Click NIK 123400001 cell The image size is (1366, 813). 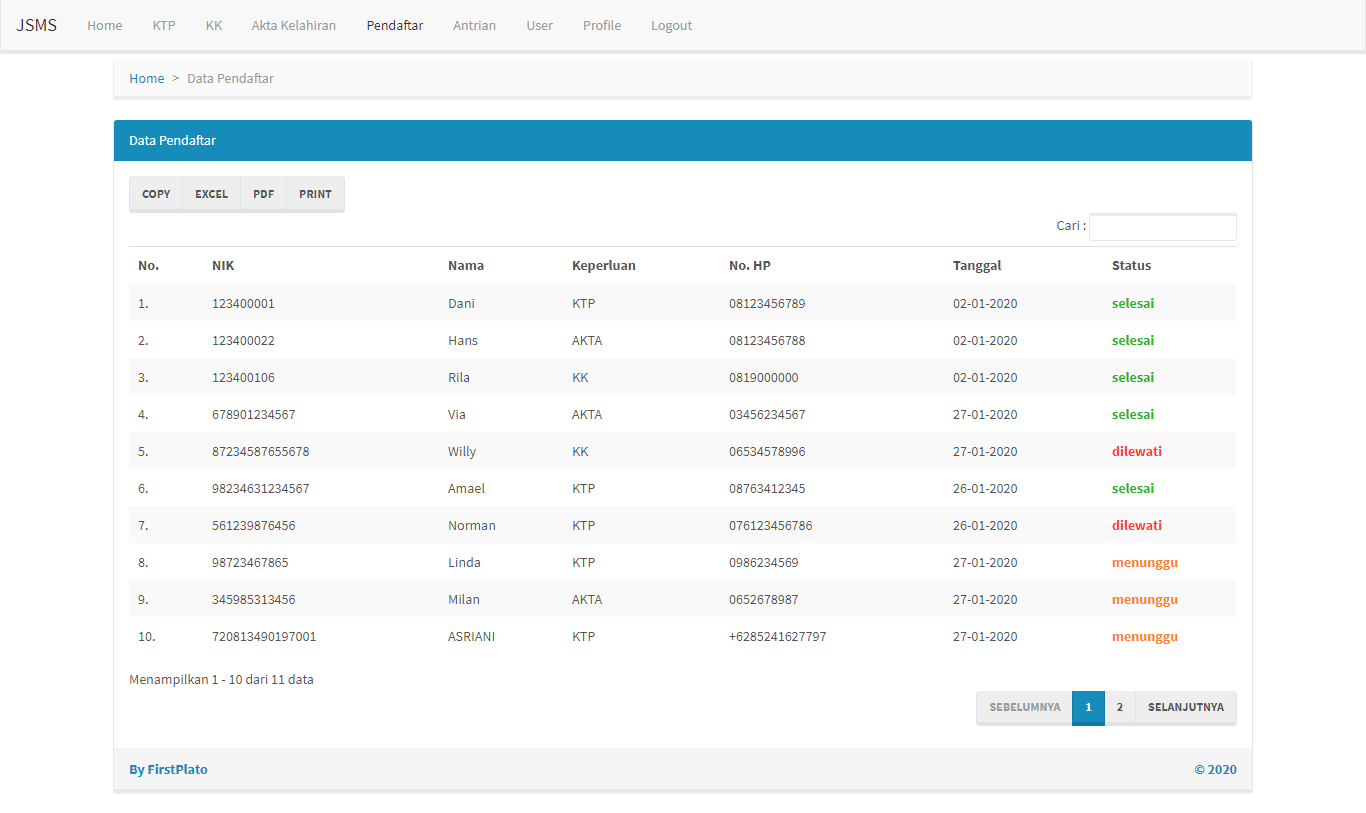pyautogui.click(x=243, y=303)
